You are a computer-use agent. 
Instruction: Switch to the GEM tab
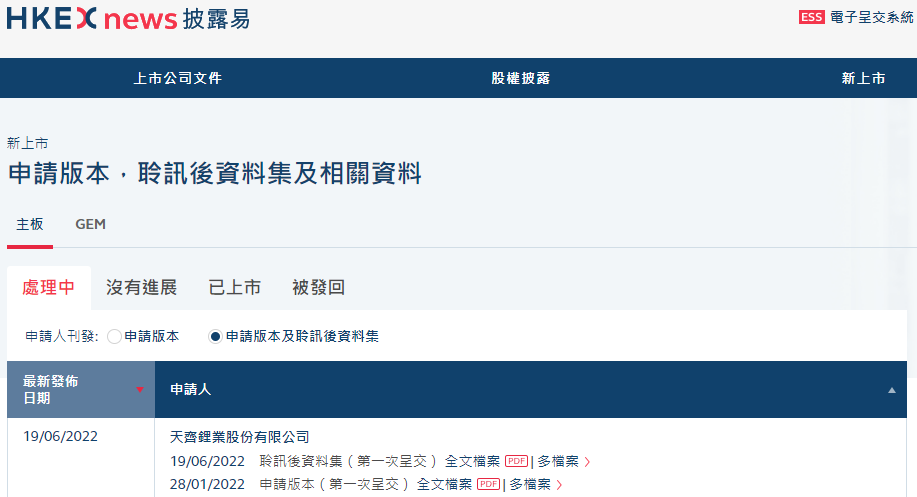tap(90, 224)
